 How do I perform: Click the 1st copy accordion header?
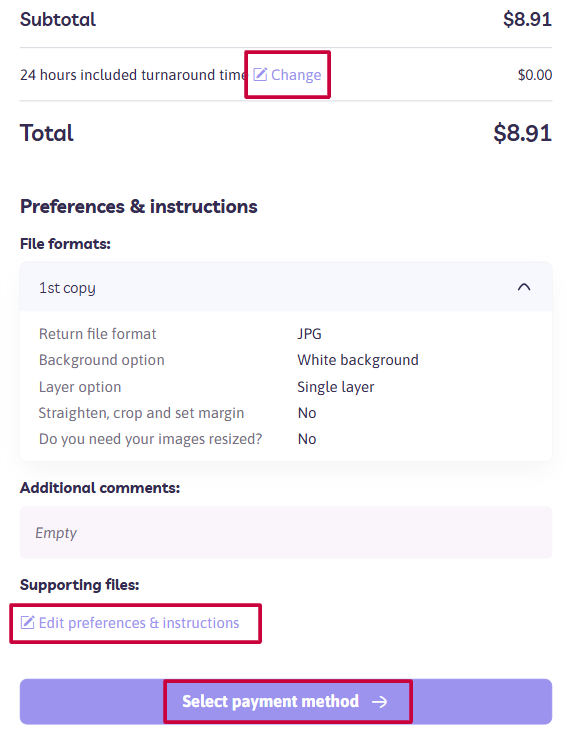[x=286, y=287]
